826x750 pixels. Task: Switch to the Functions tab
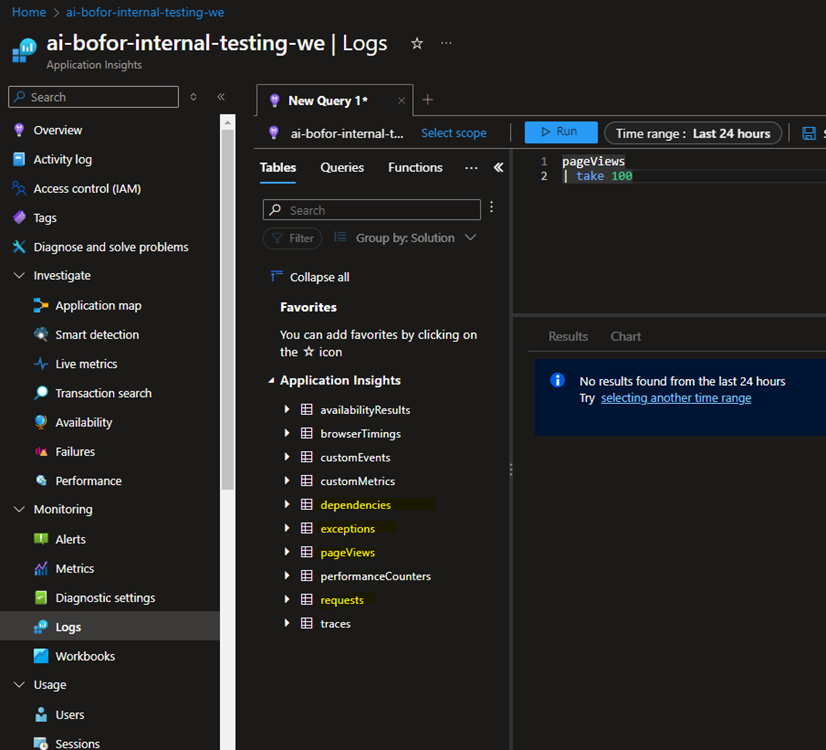tap(415, 167)
